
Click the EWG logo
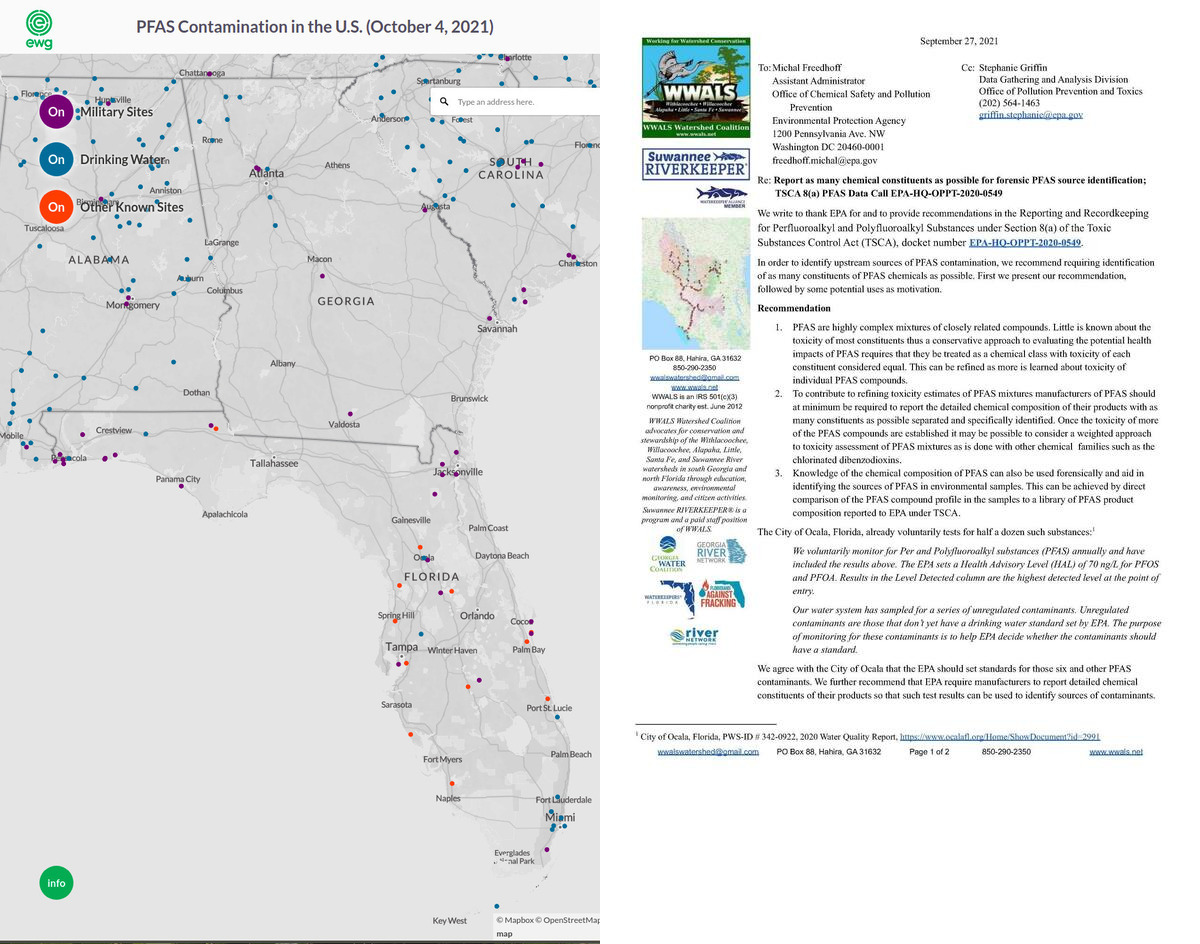(x=41, y=29)
